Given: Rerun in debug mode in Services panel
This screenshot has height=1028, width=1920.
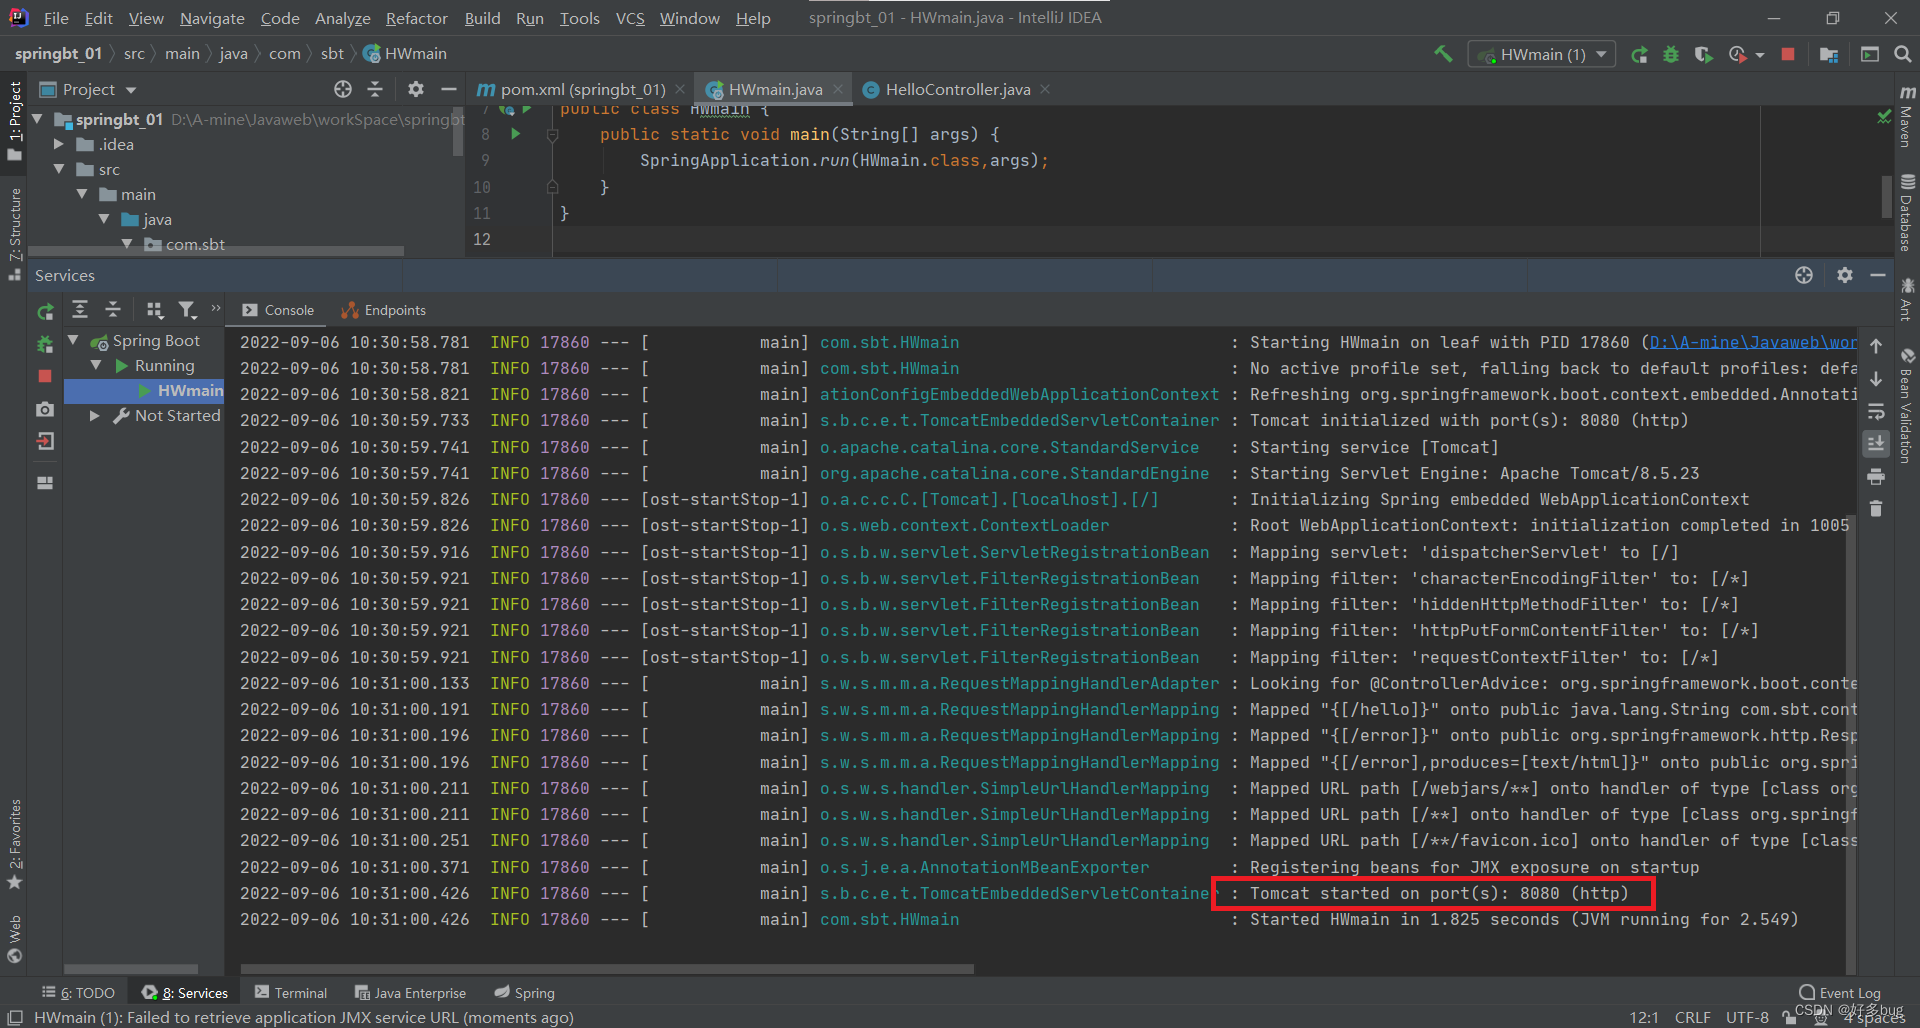Looking at the screenshot, I should pos(45,344).
